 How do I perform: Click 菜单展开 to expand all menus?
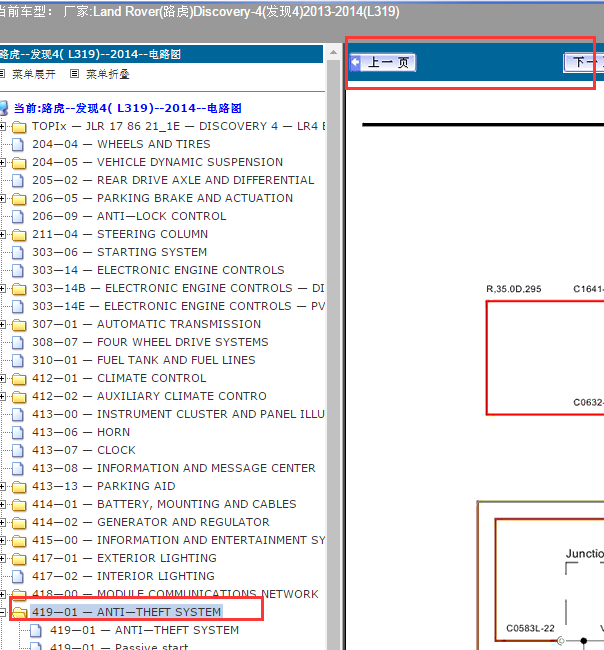click(x=34, y=74)
